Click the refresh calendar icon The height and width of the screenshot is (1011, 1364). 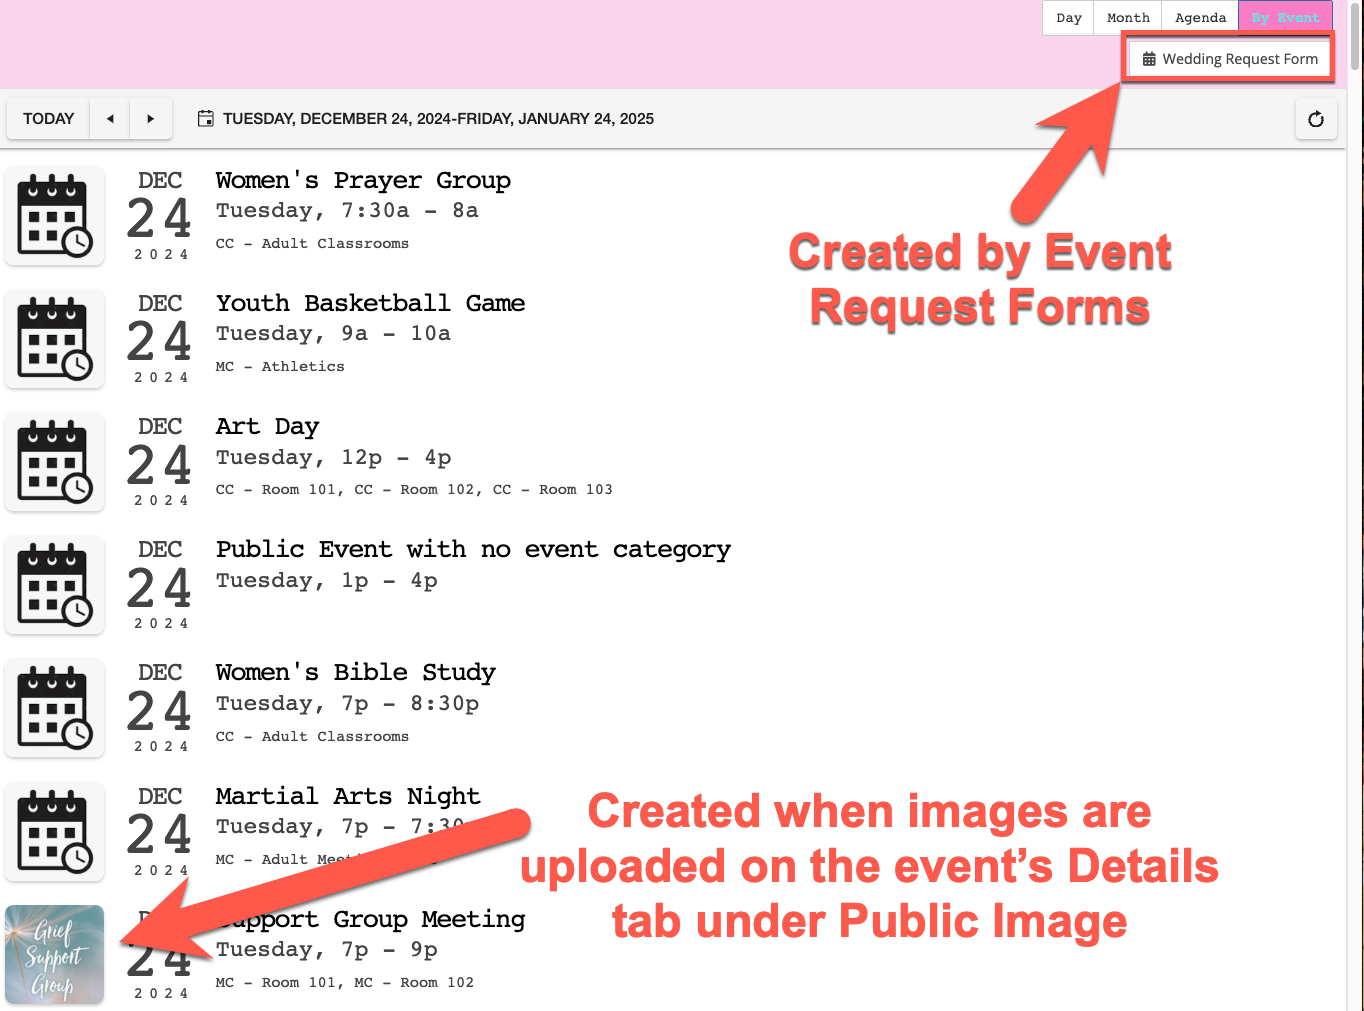click(x=1315, y=119)
